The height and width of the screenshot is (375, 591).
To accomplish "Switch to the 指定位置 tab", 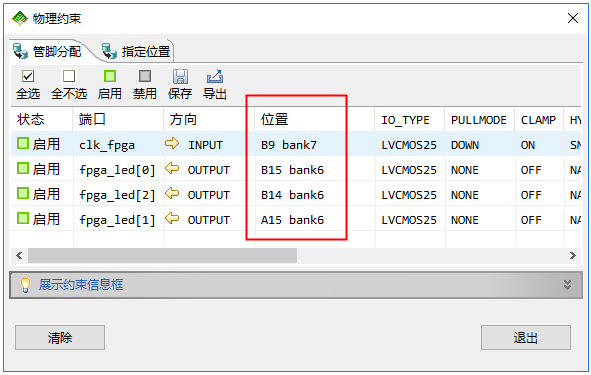I will coord(136,51).
